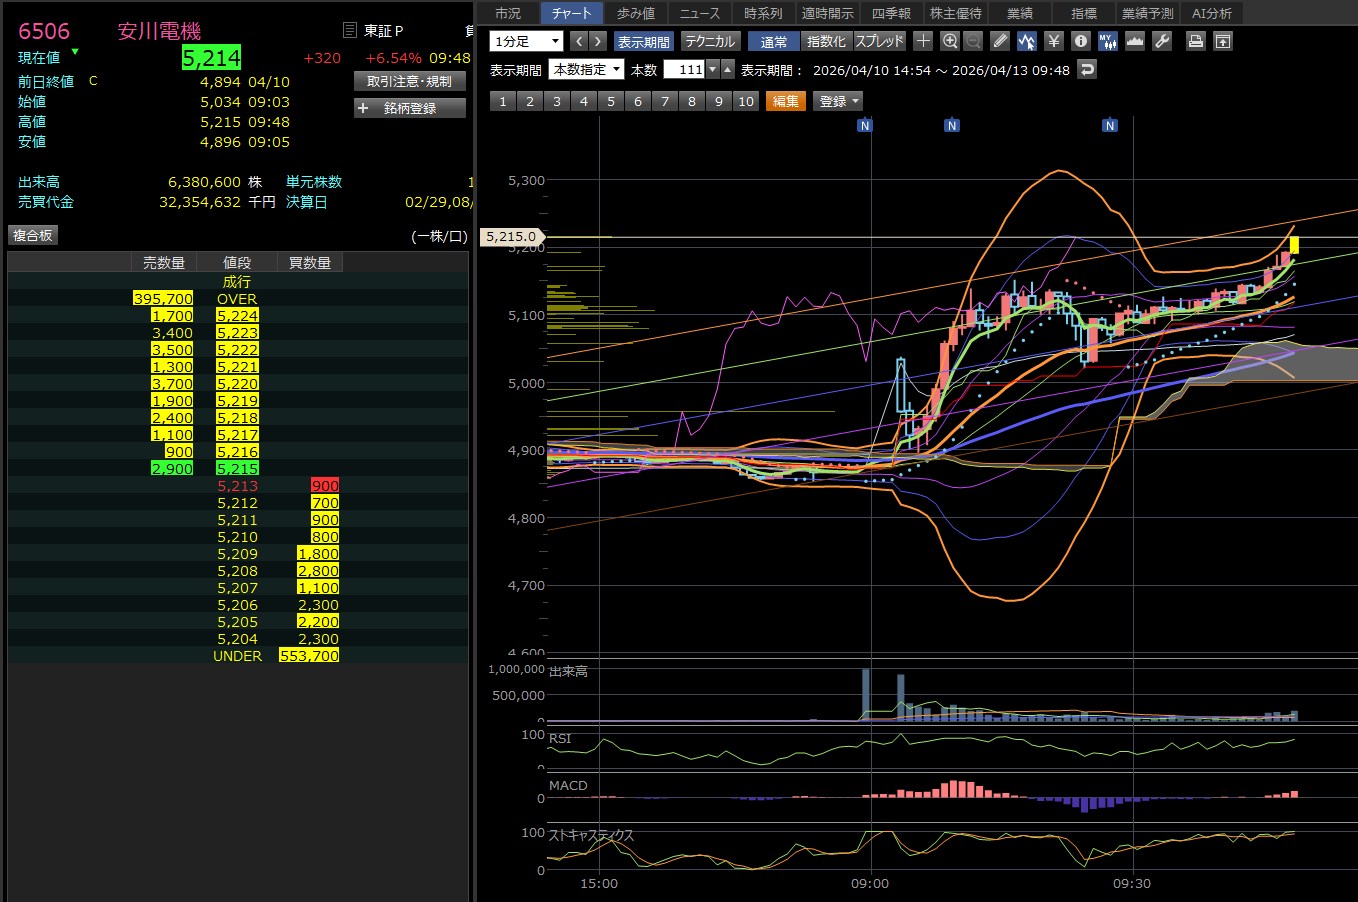The height and width of the screenshot is (902, 1358).
Task: Toggle 指数化 index mode
Action: pos(826,41)
